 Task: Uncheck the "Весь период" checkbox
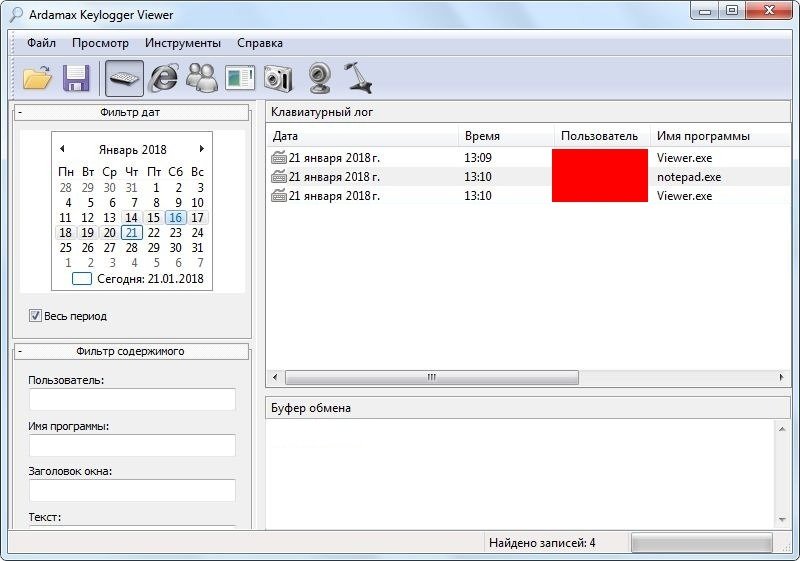click(36, 316)
